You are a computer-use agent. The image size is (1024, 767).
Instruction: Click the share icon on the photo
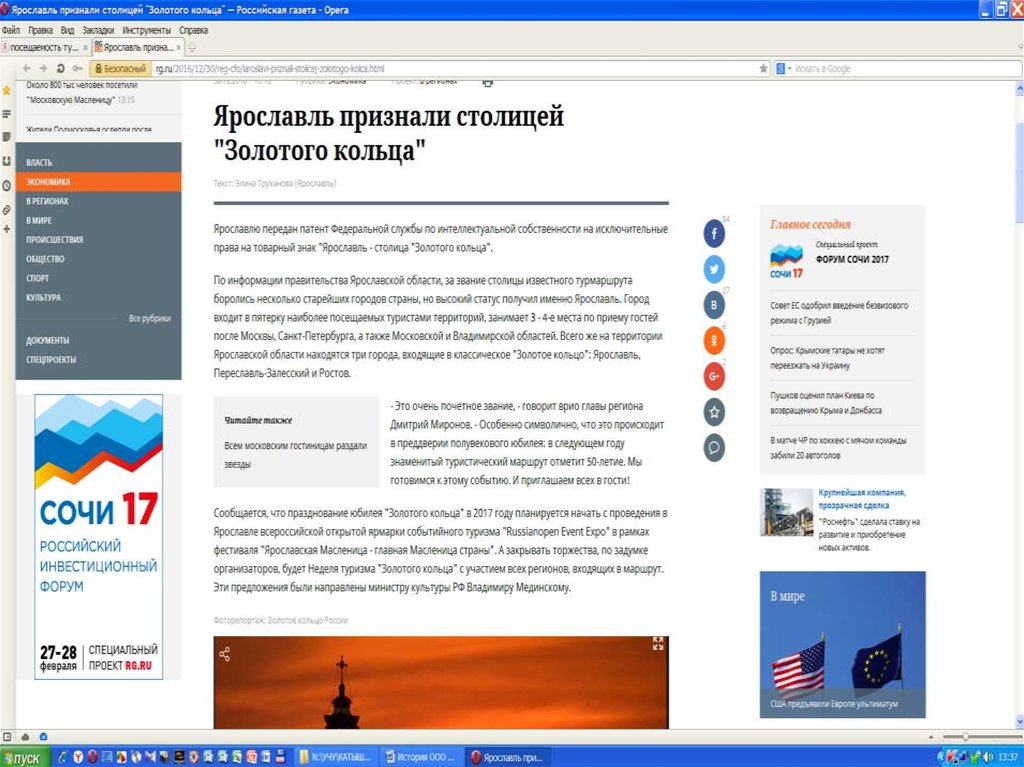(x=225, y=654)
